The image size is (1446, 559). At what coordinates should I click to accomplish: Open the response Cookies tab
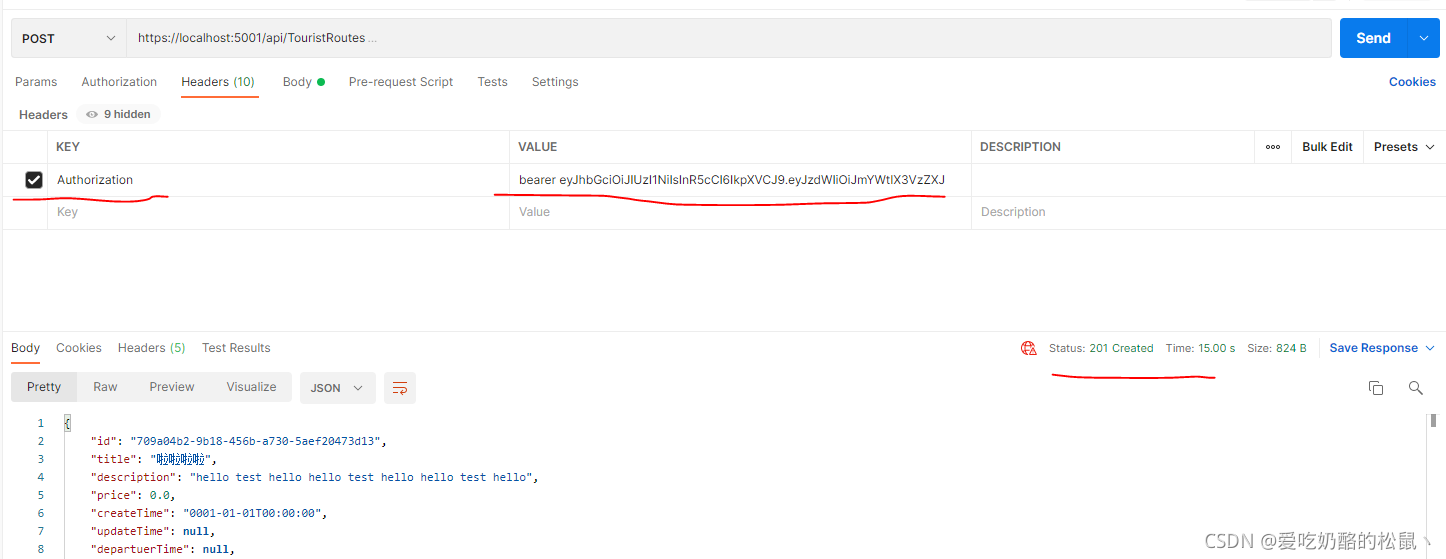pos(79,348)
